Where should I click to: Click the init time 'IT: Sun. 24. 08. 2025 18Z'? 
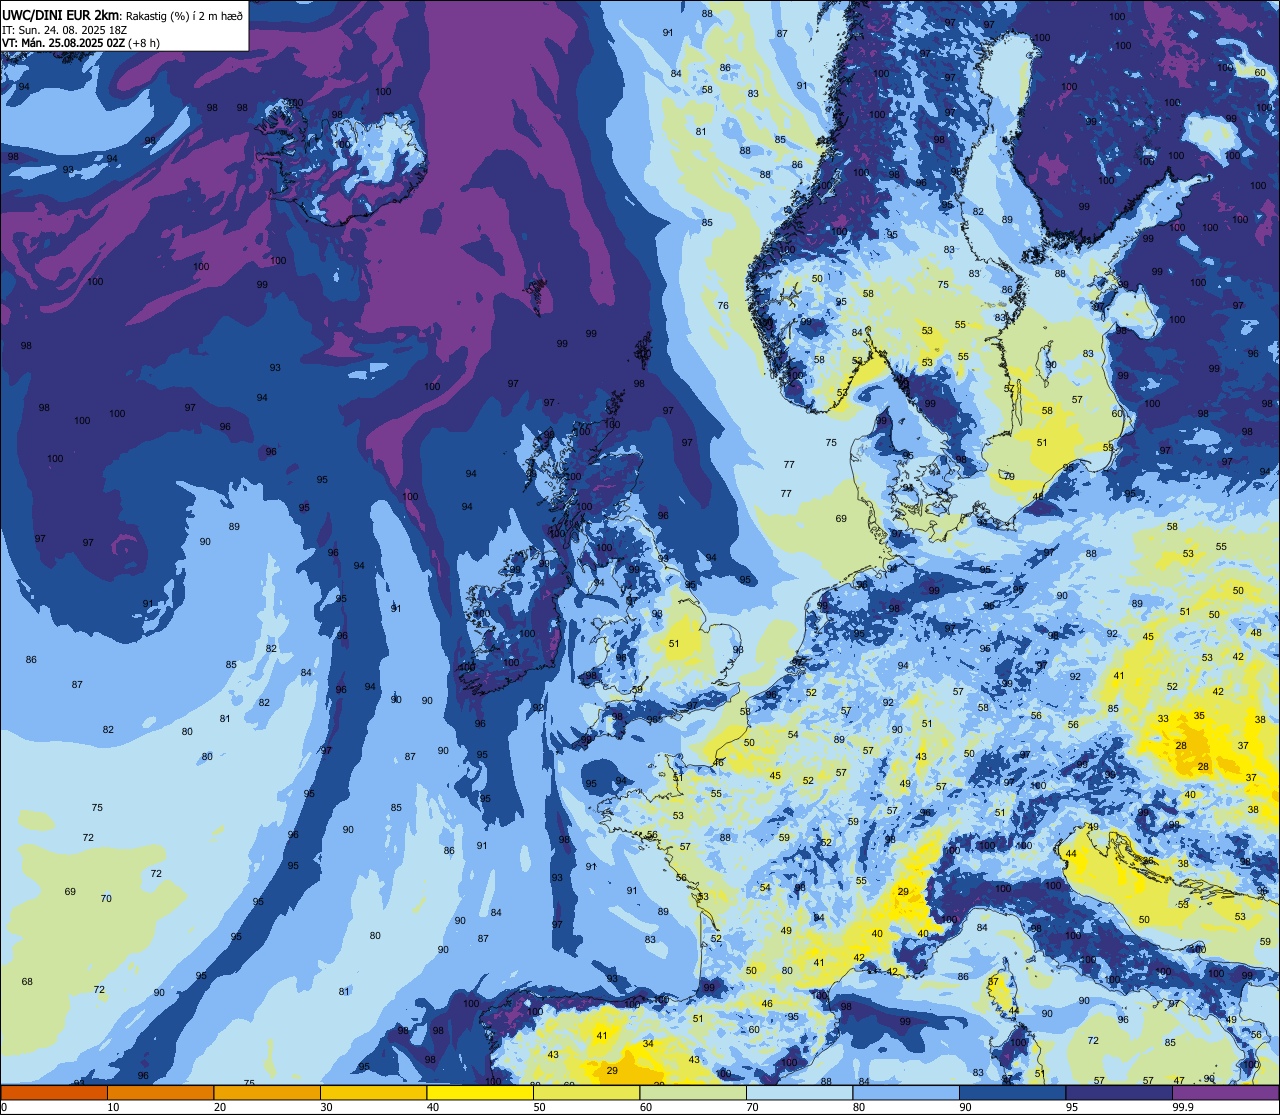[x=65, y=29]
